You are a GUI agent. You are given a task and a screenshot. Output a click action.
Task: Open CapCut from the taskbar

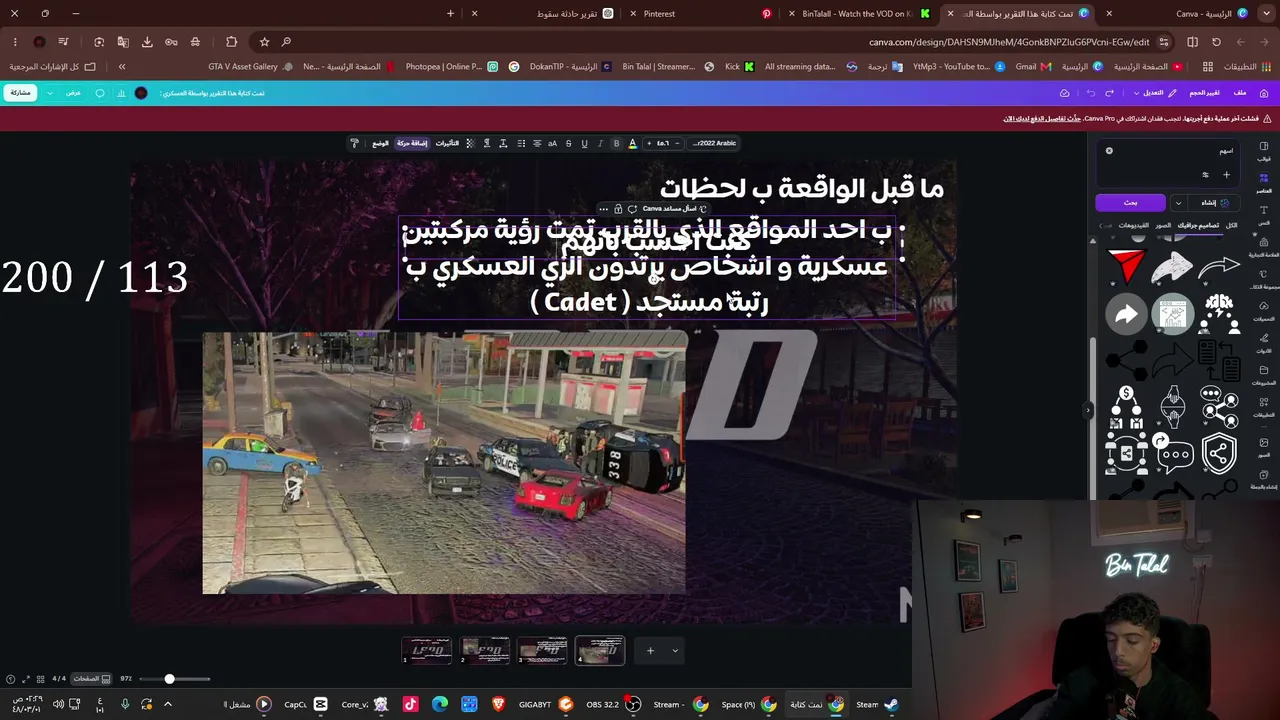(x=306, y=704)
